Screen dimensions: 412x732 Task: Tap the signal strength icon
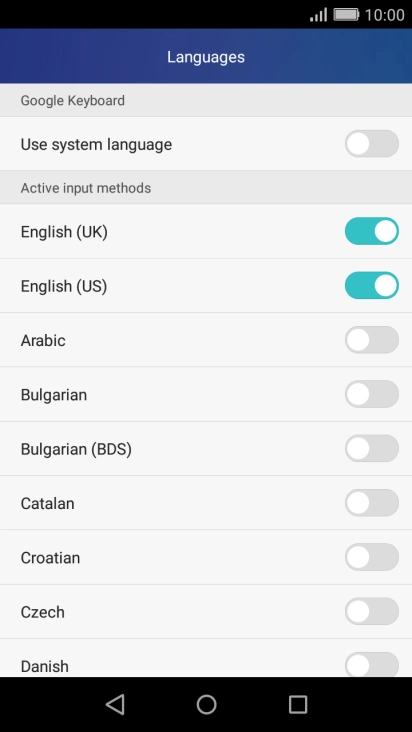point(318,15)
